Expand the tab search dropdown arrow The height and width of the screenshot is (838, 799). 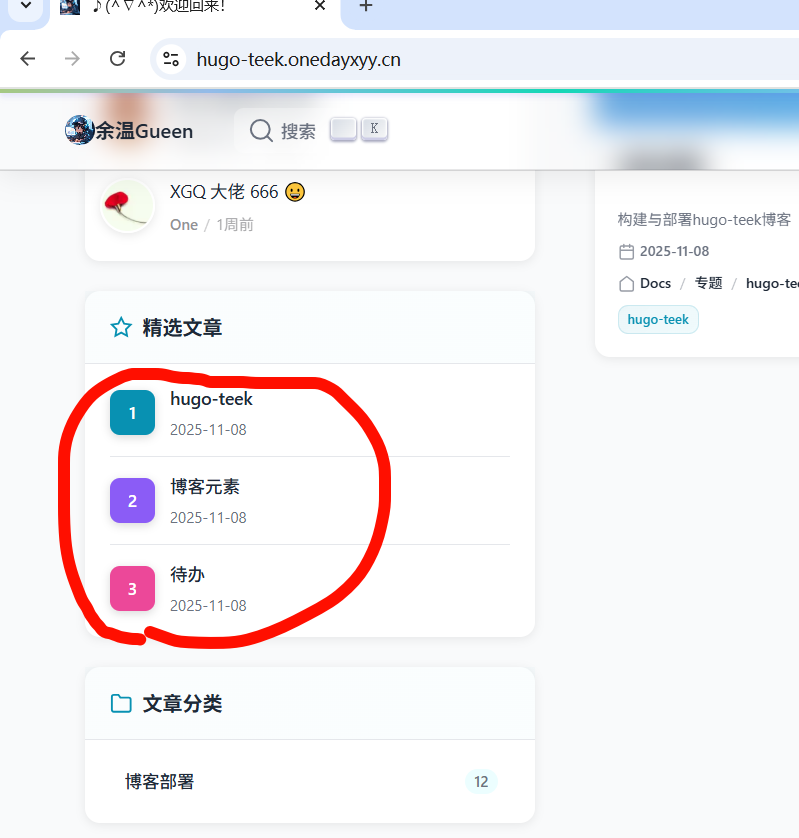(x=25, y=6)
